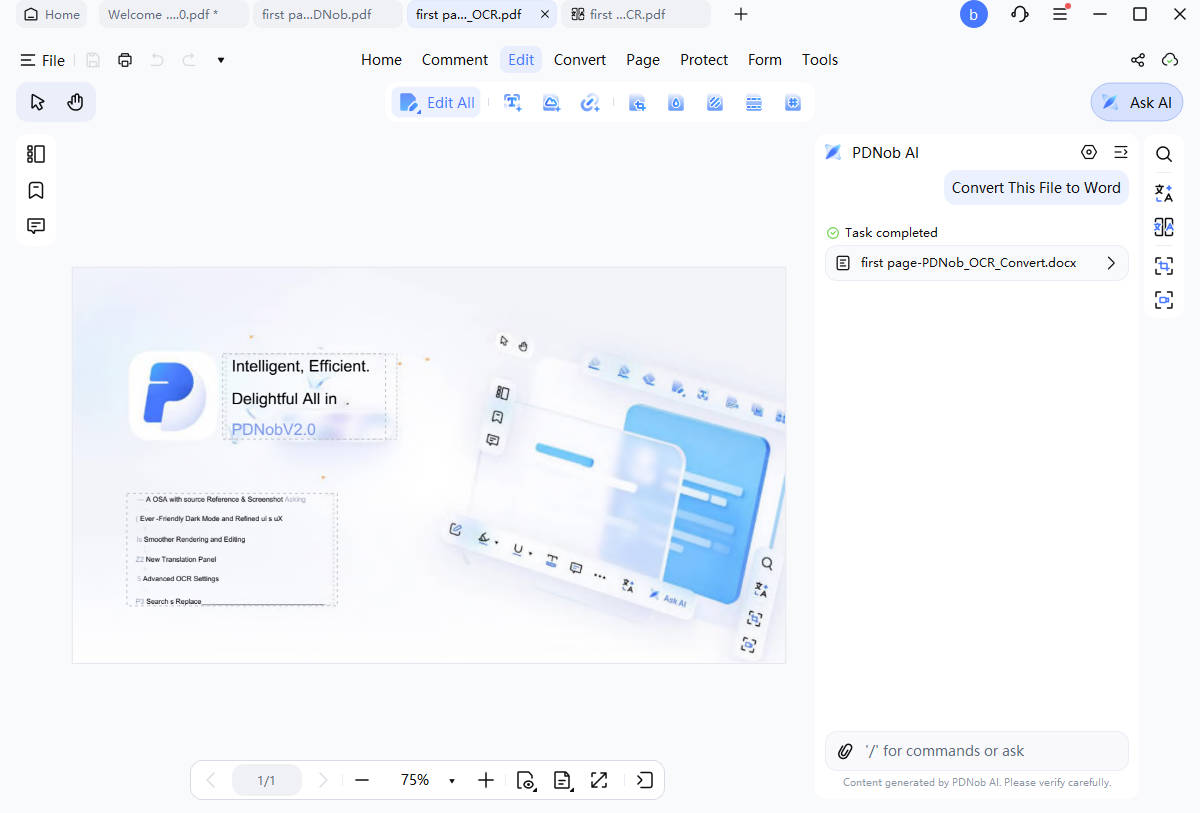Select the Add Image tool

point(551,102)
